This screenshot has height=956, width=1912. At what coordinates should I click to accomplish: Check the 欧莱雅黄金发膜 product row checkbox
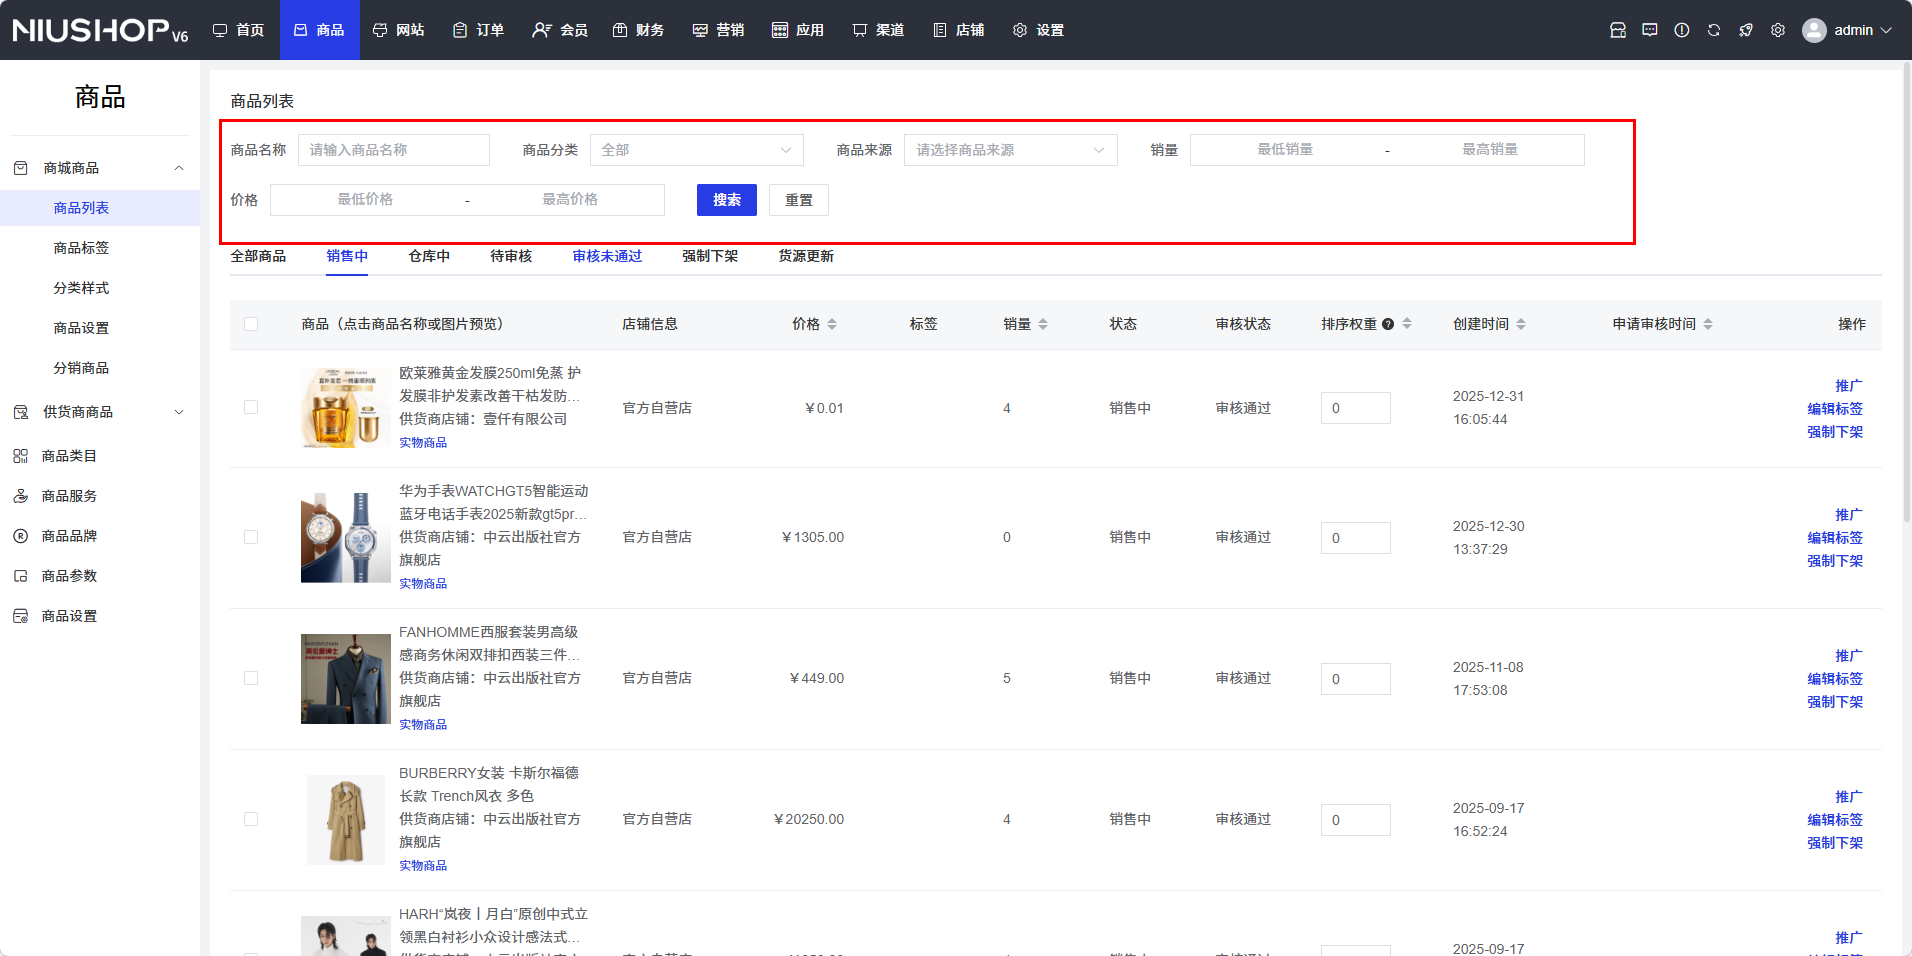click(251, 407)
